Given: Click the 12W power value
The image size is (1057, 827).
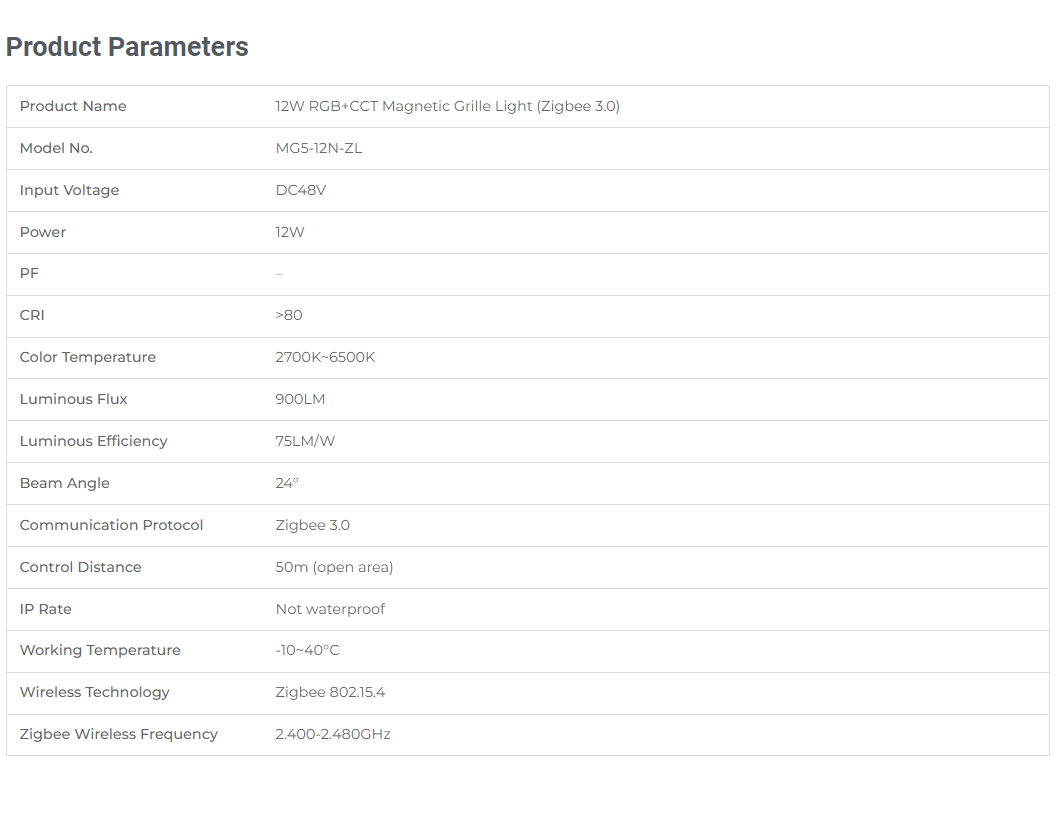Looking at the screenshot, I should tap(290, 232).
